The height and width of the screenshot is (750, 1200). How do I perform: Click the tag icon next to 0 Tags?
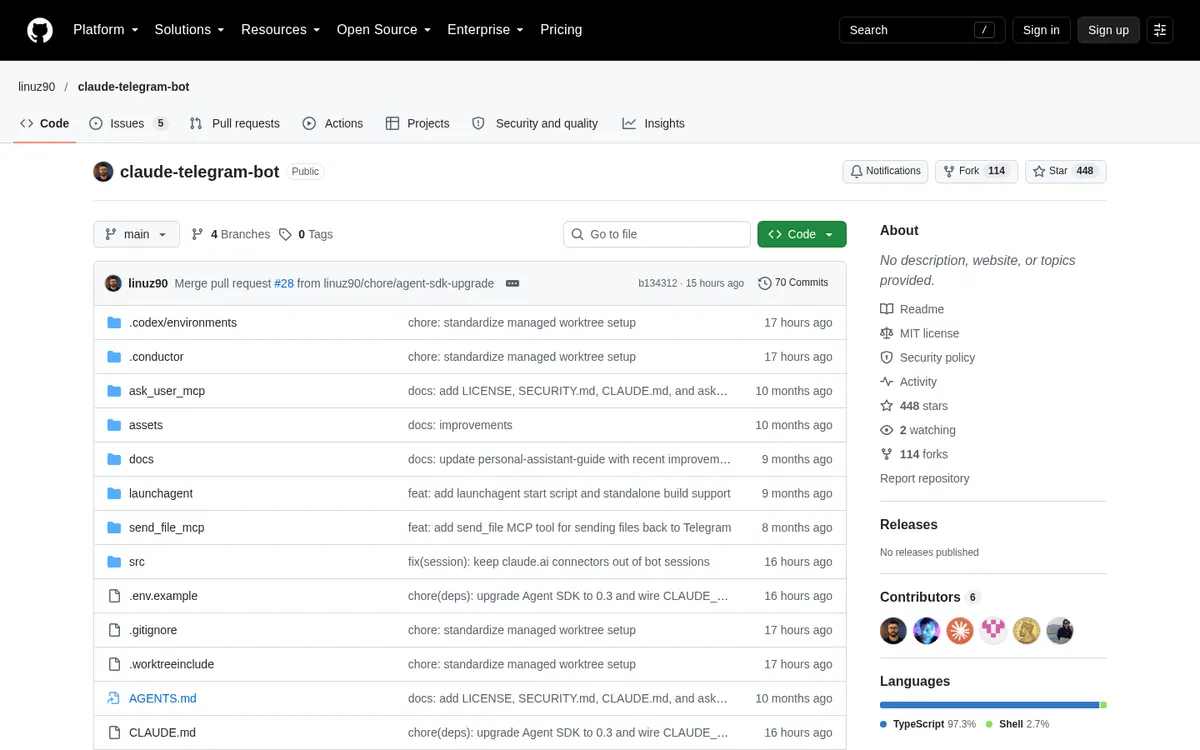click(x=285, y=234)
